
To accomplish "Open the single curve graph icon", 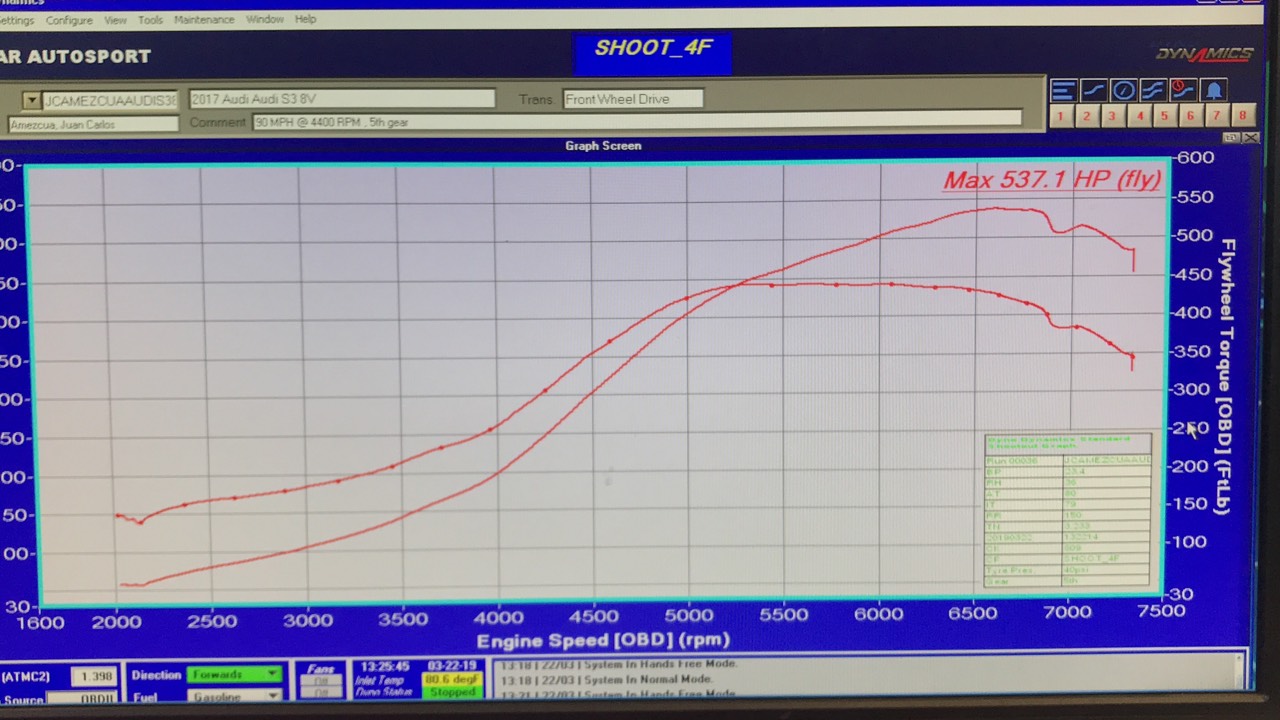I will (x=1094, y=91).
